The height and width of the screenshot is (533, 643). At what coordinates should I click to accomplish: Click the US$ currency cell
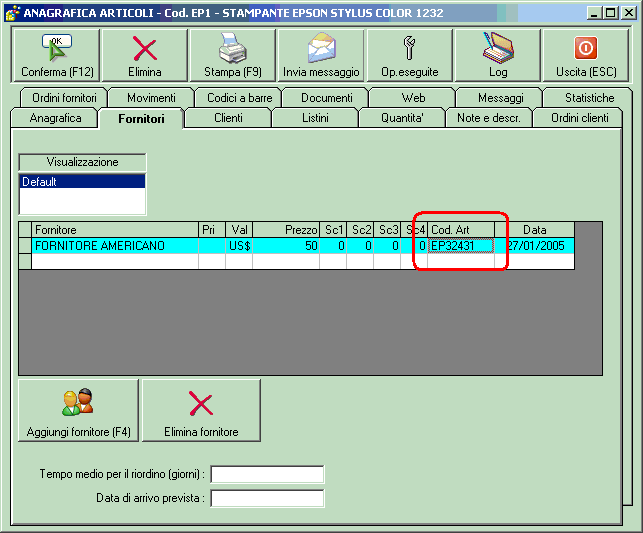click(x=239, y=246)
